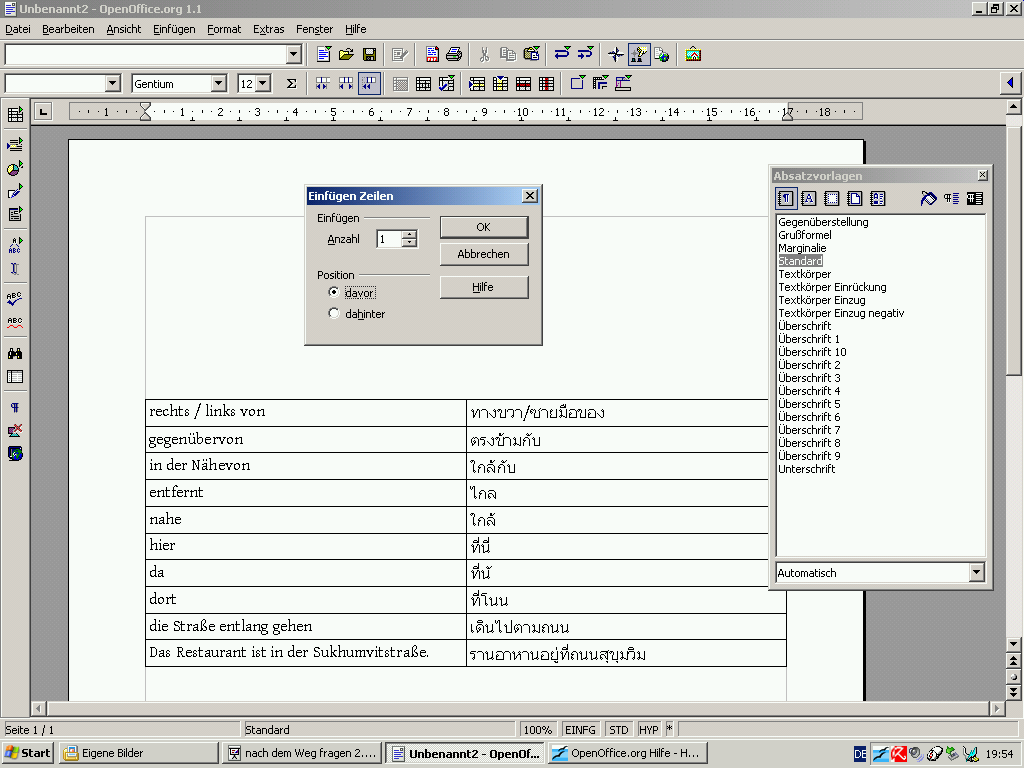Image resolution: width=1024 pixels, height=768 pixels.
Task: Click the Save document icon
Action: tap(369, 54)
